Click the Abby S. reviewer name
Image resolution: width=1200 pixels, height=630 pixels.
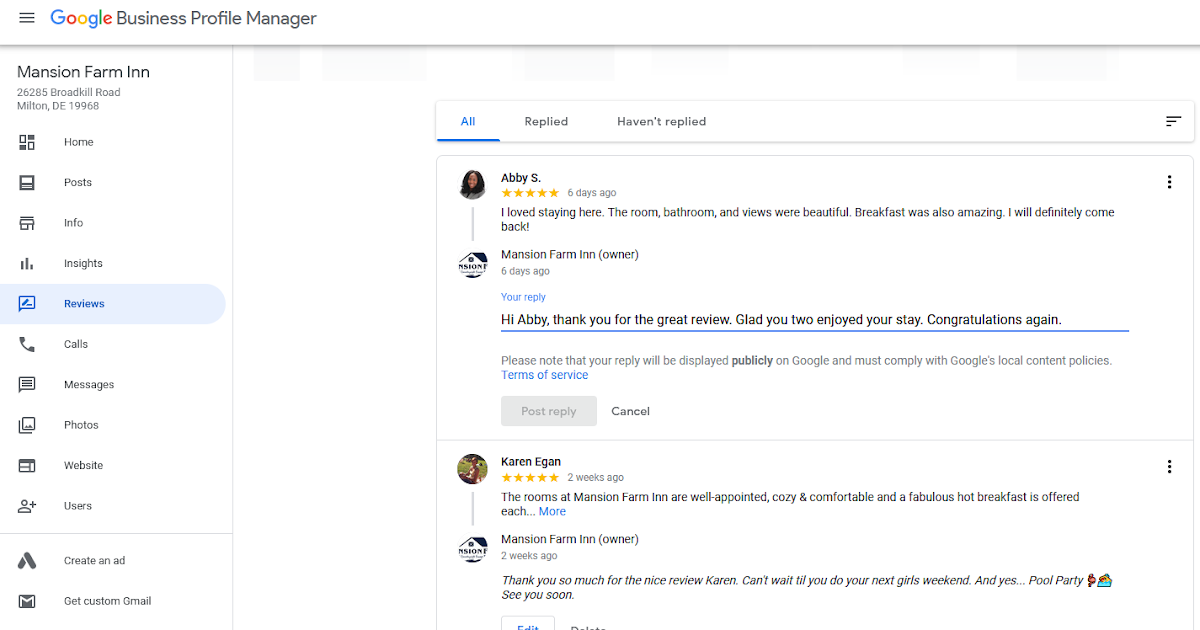pos(521,178)
